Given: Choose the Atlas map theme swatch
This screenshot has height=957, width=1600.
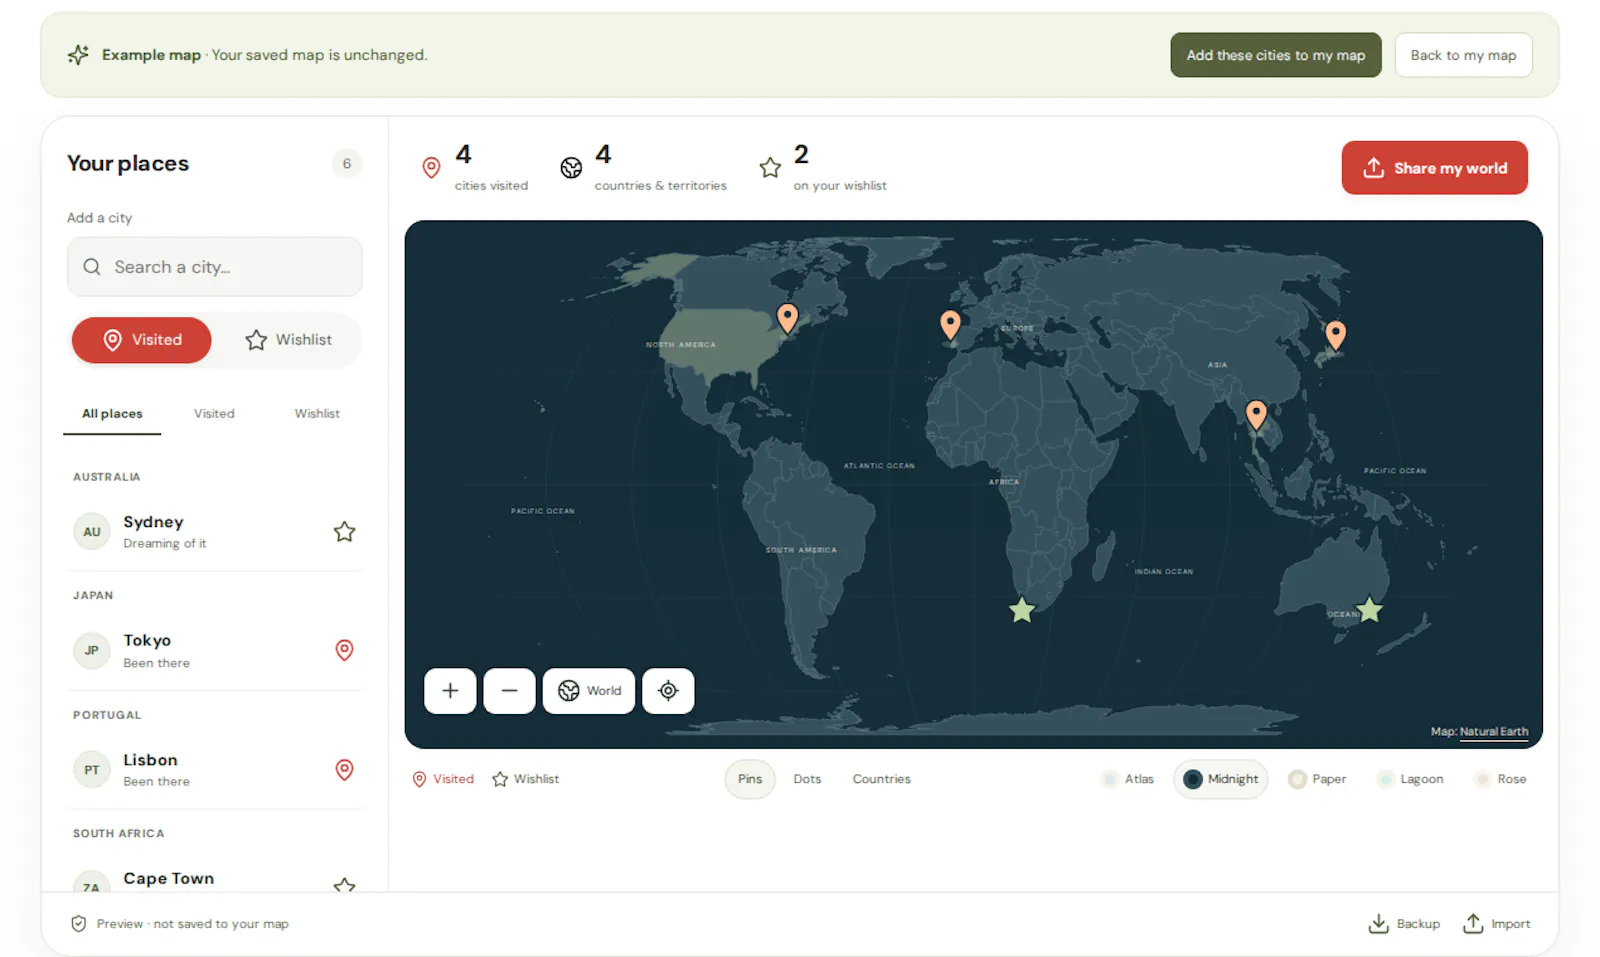Looking at the screenshot, I should coord(1128,779).
